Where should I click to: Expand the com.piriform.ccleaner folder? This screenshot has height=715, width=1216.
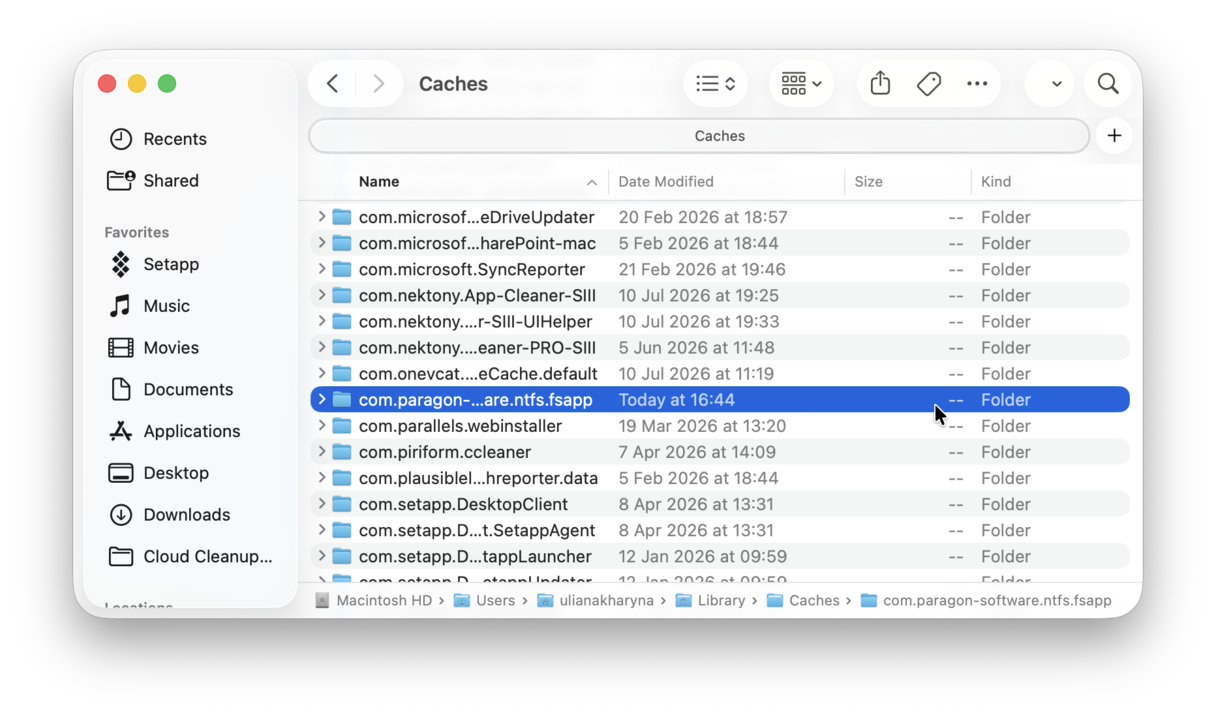click(322, 452)
